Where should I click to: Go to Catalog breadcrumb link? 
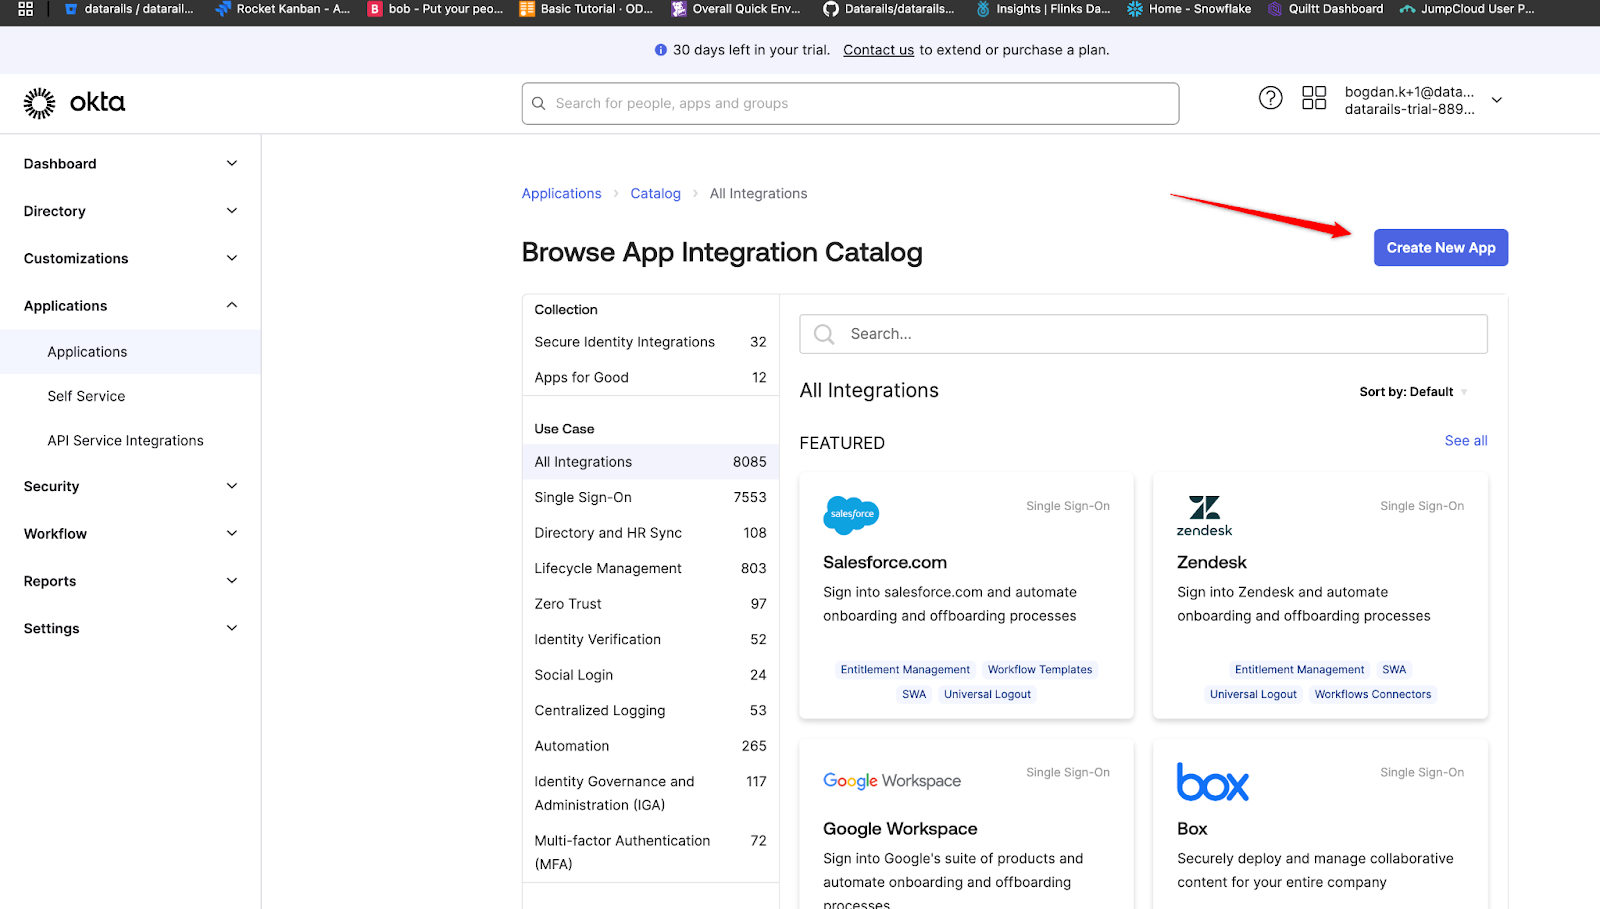tap(655, 194)
